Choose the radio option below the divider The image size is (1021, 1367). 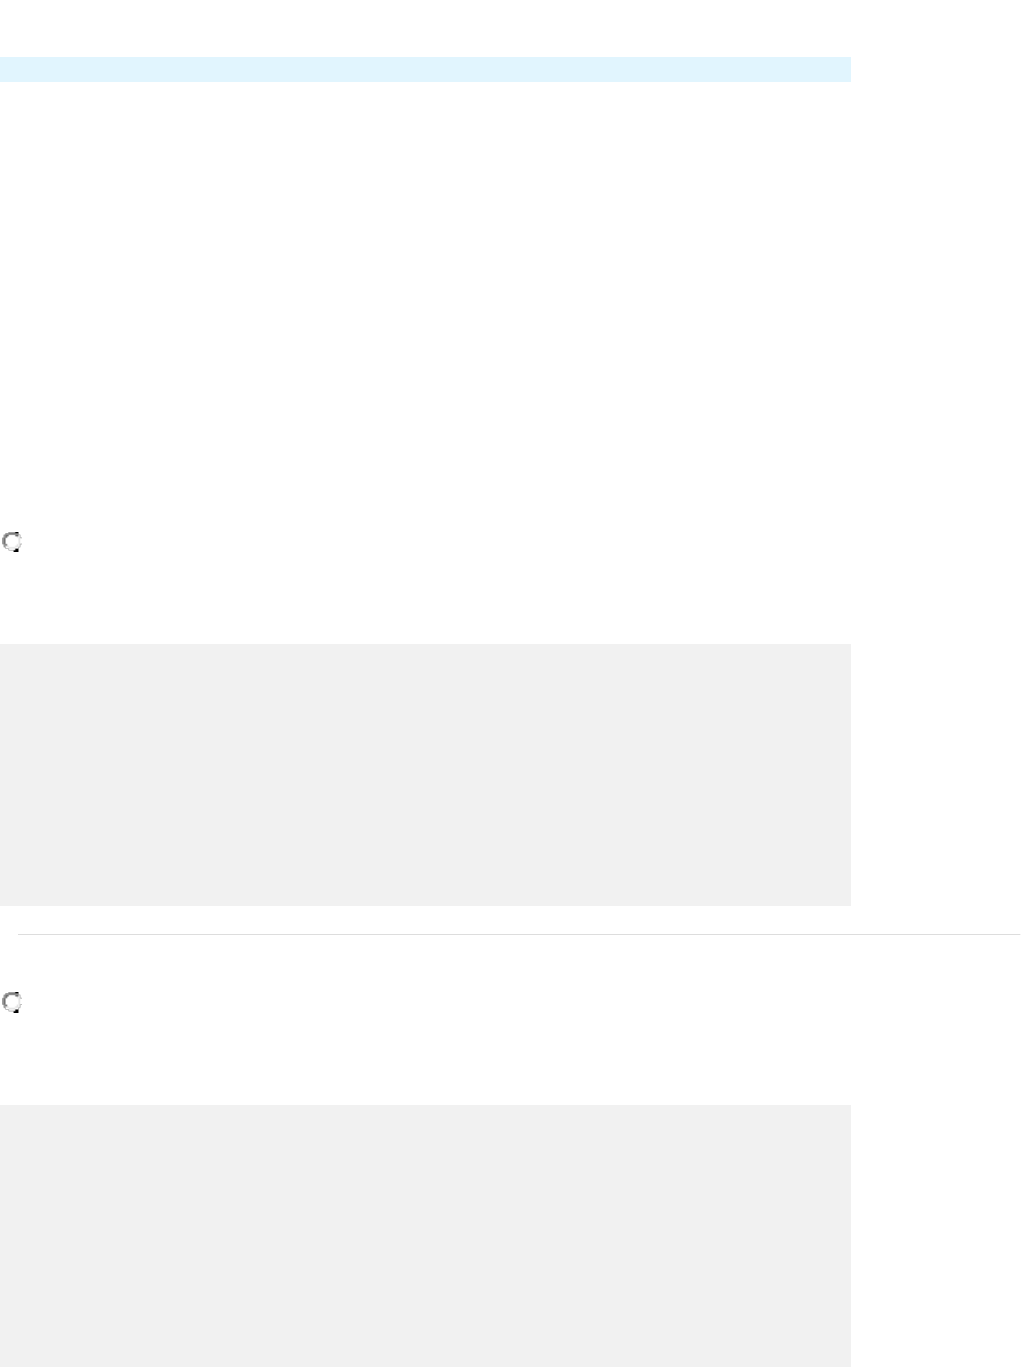12,1002
